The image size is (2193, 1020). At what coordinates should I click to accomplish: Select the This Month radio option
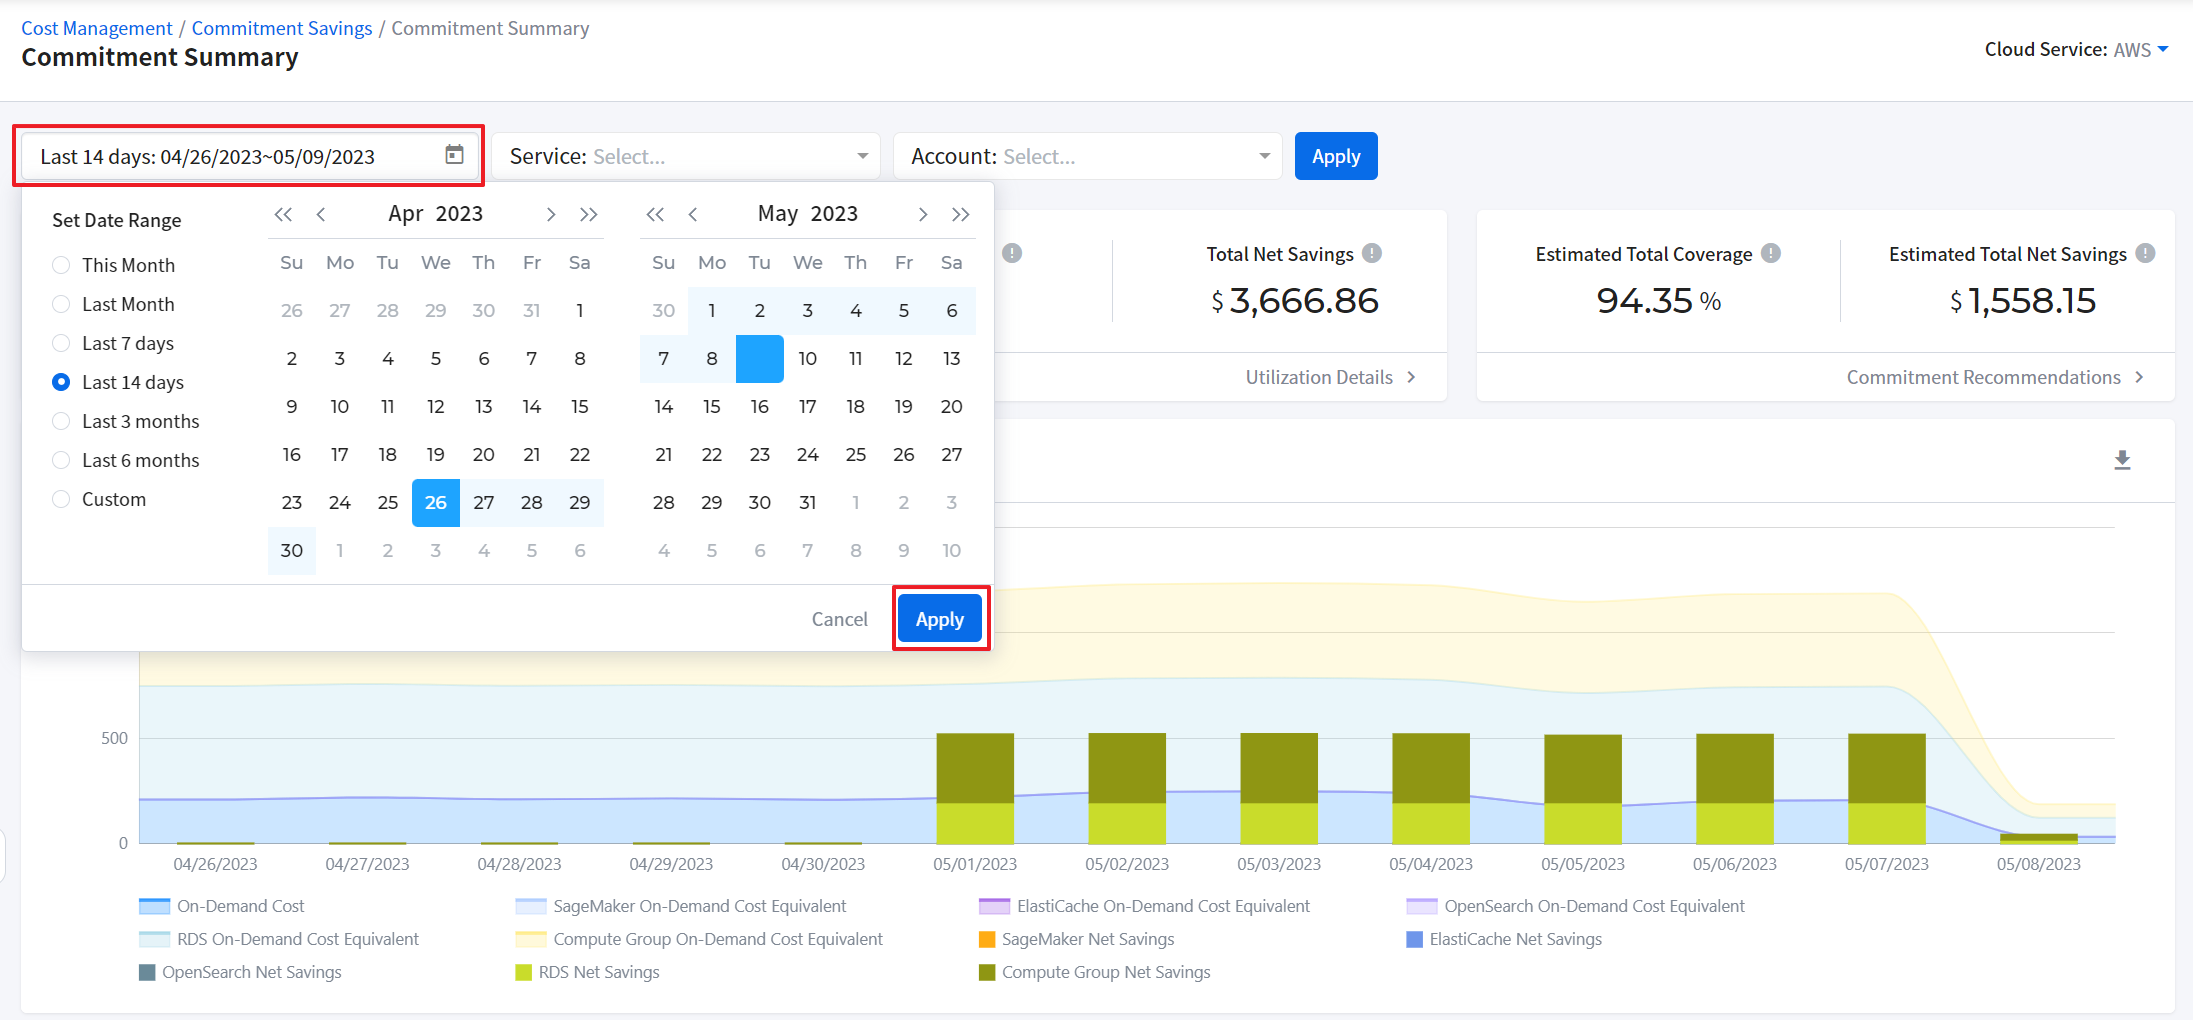coord(62,265)
